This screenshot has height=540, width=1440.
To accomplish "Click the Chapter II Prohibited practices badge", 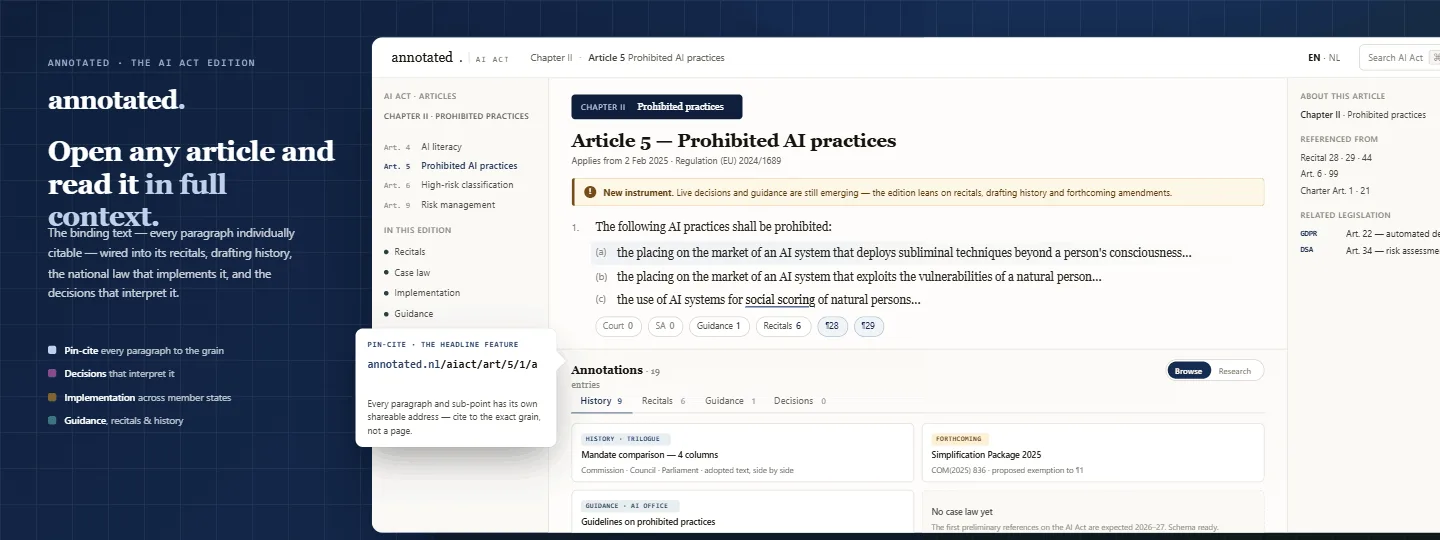I will coord(656,107).
